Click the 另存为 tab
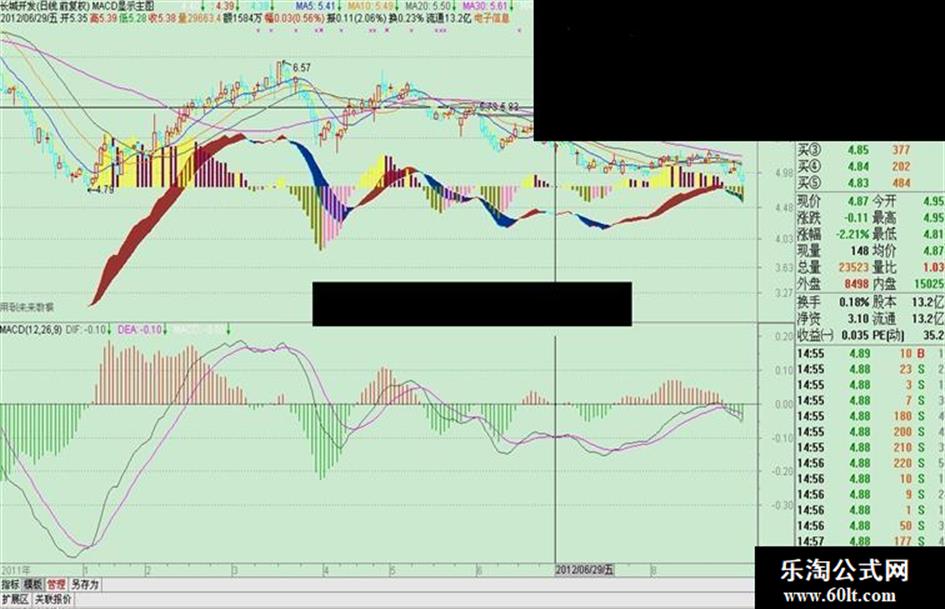This screenshot has width=945, height=609. coord(84,584)
